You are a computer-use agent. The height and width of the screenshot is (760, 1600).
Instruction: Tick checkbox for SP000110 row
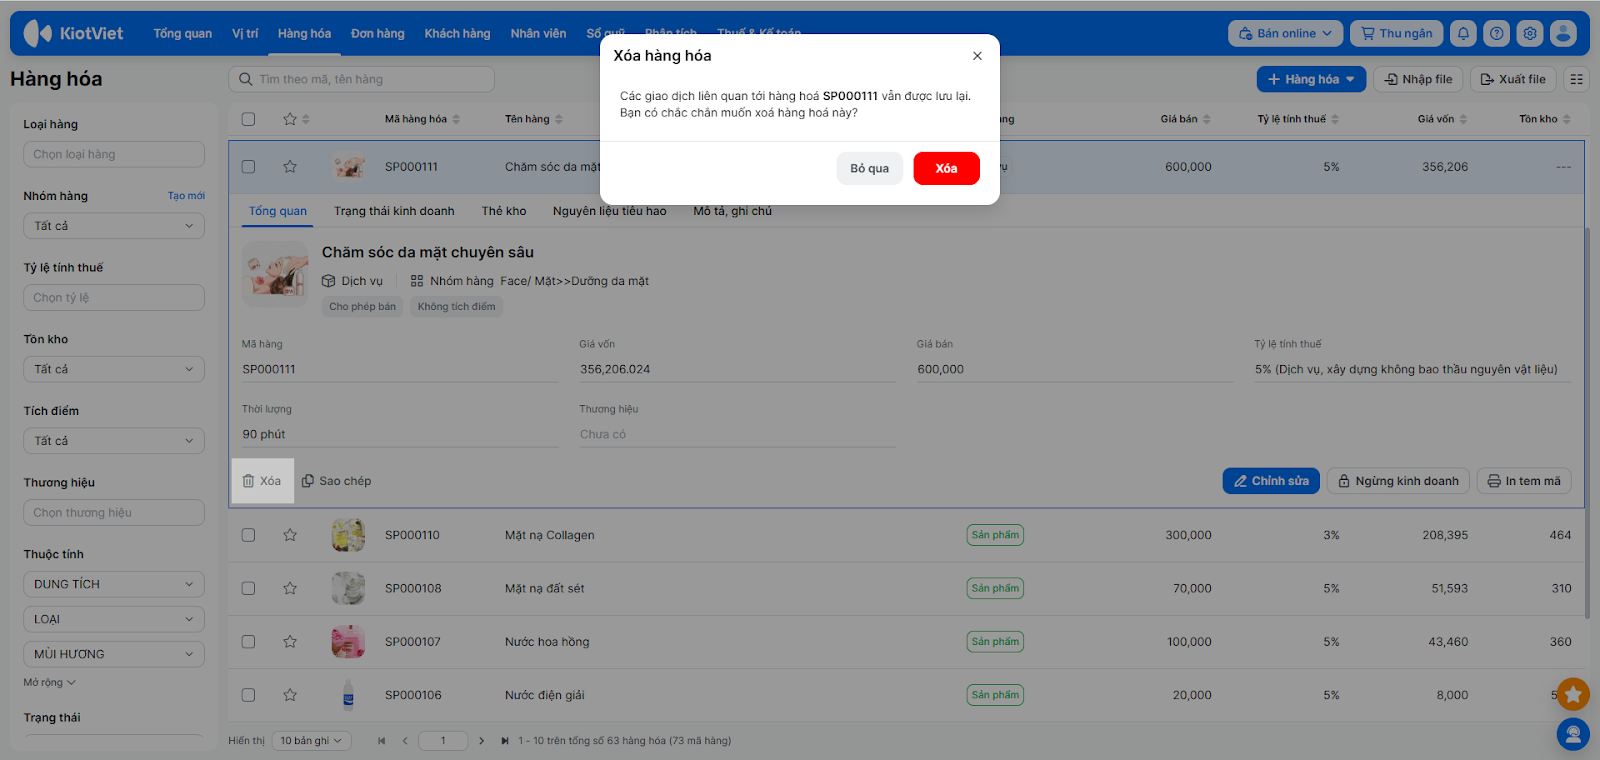(248, 535)
